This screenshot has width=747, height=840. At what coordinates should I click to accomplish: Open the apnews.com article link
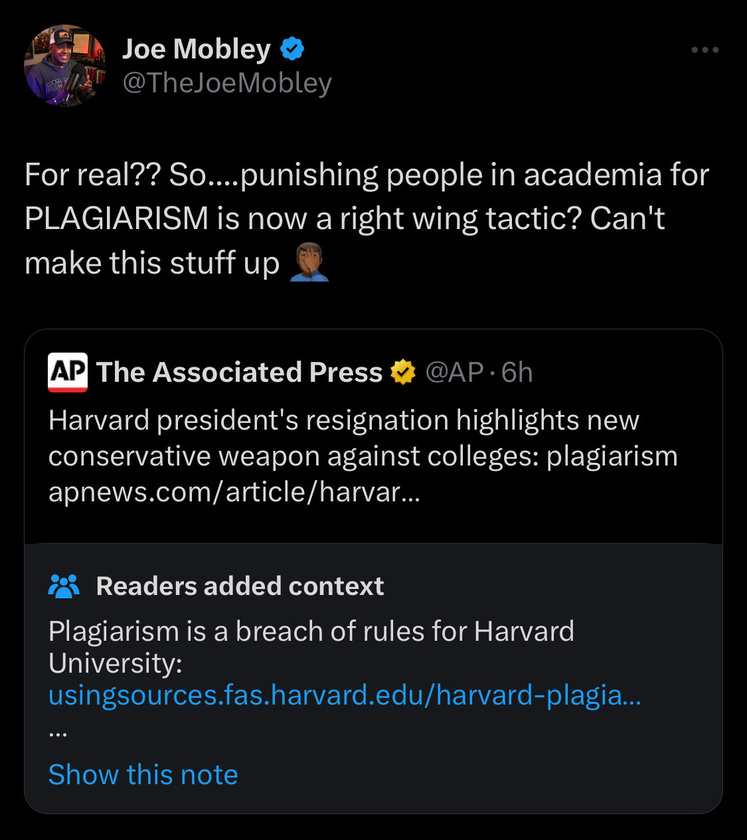(x=234, y=492)
